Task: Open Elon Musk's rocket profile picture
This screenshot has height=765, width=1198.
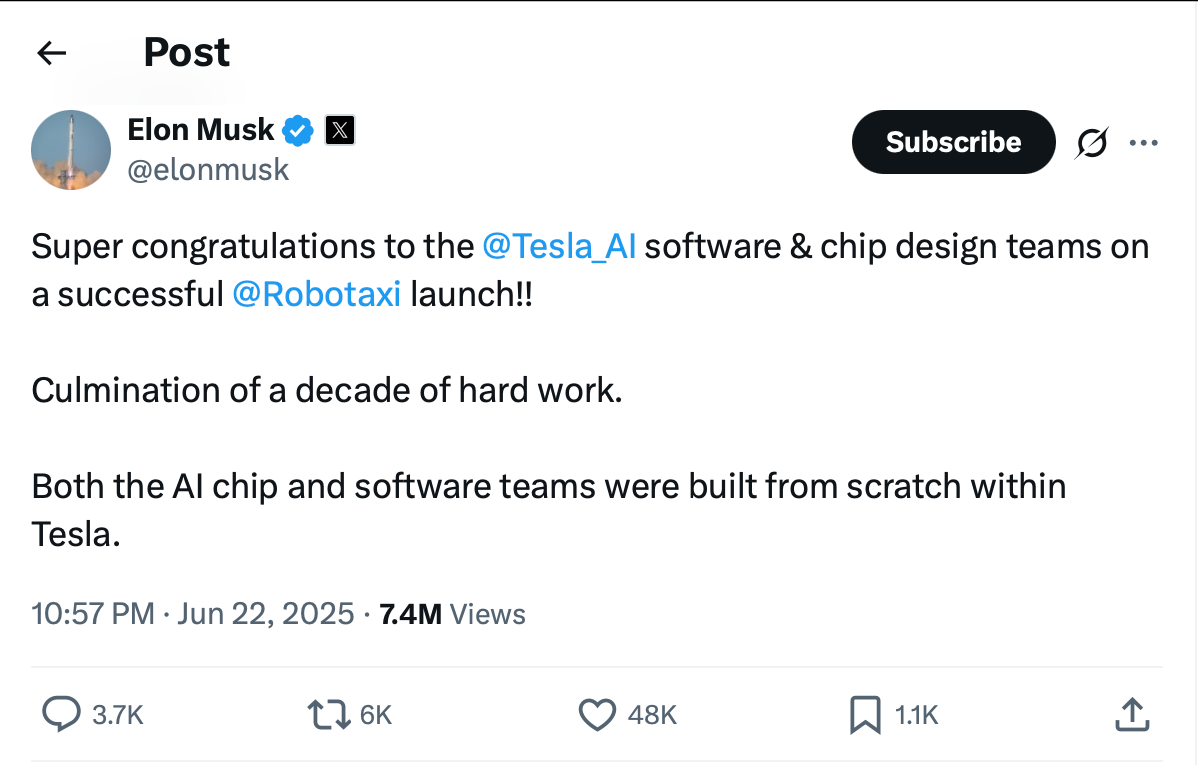Action: tap(71, 150)
